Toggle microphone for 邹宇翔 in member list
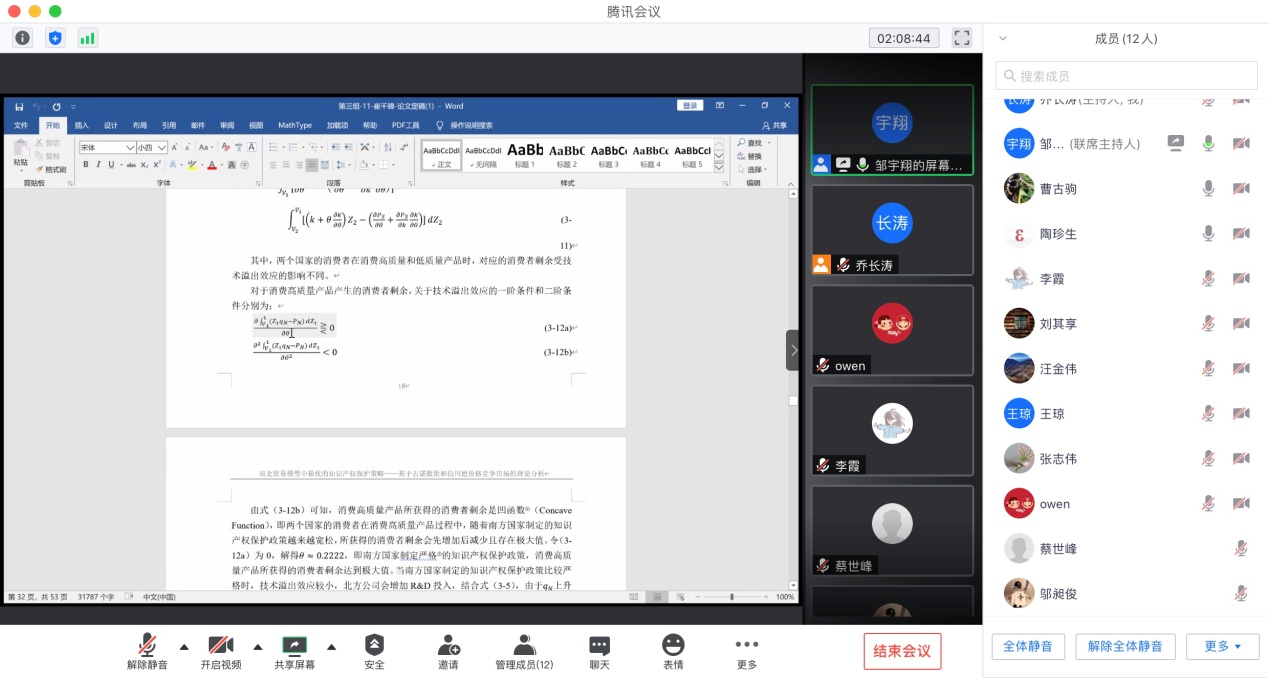The width and height of the screenshot is (1269, 678). tap(1208, 143)
